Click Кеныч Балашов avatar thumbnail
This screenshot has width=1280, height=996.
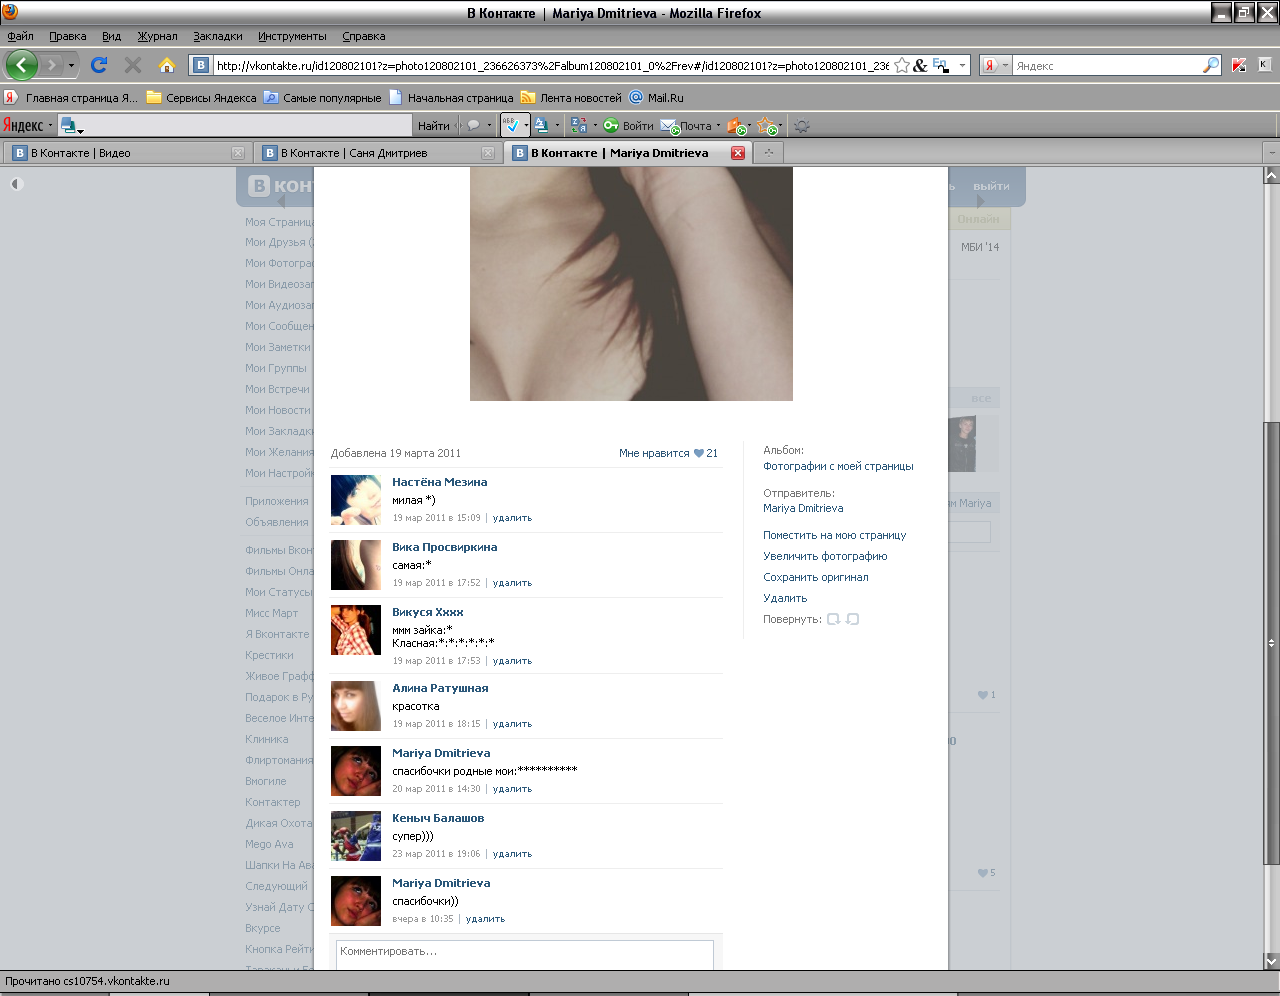(x=356, y=836)
